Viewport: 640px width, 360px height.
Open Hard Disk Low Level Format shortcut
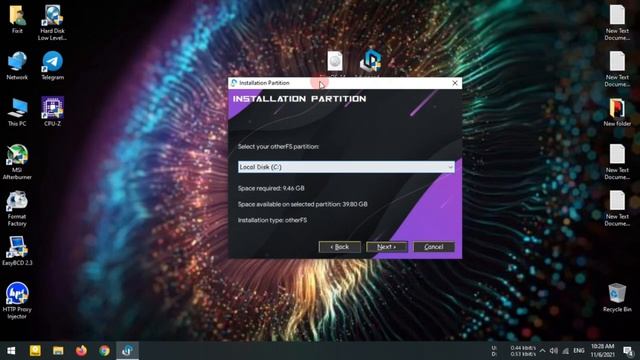tap(52, 22)
